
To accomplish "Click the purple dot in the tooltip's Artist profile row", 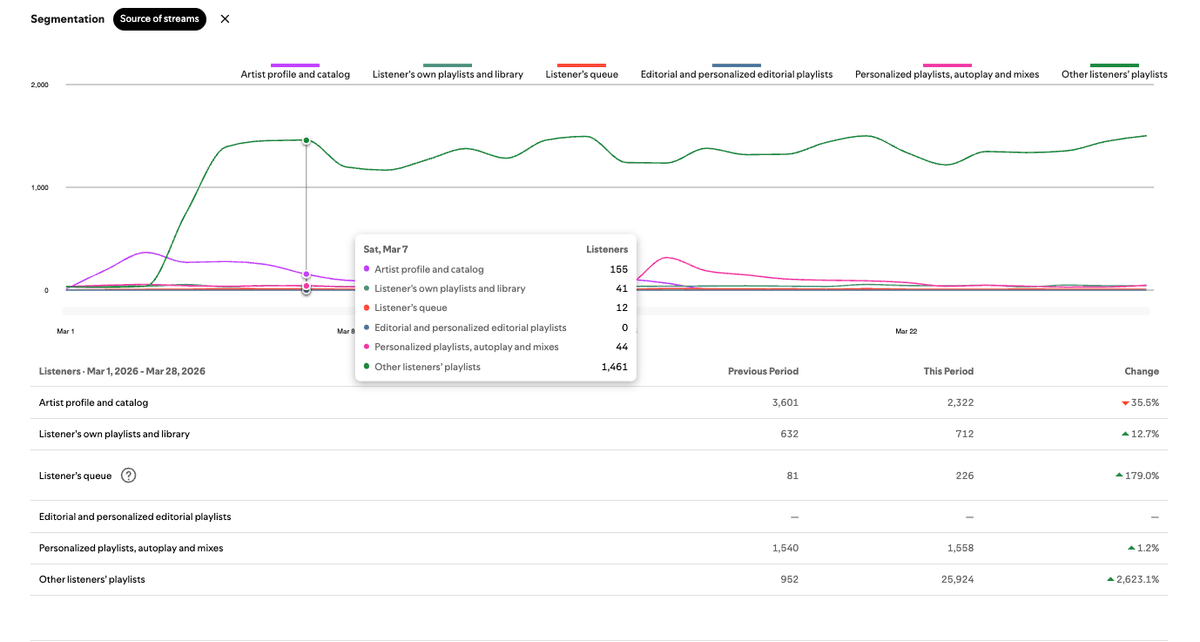I will (x=366, y=269).
